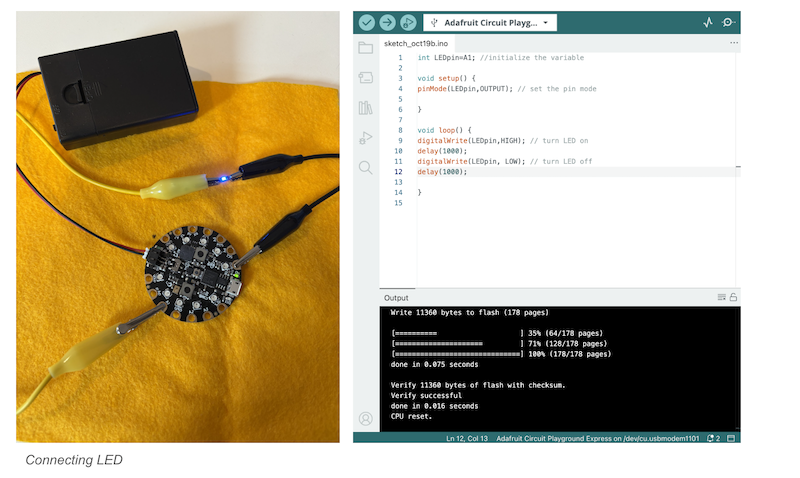800x478 pixels.
Task: Click the notifications count in status bar
Action: pyautogui.click(x=713, y=438)
